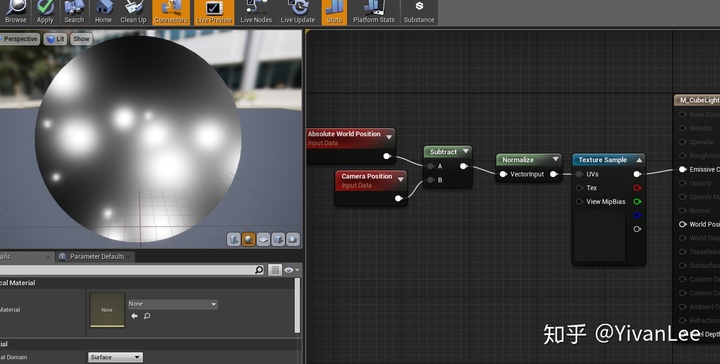
Task: Set preview mesh to sphere shape
Action: click(x=248, y=239)
